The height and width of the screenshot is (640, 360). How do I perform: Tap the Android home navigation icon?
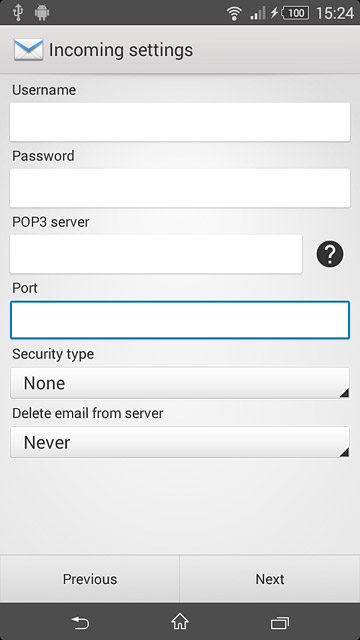180,622
